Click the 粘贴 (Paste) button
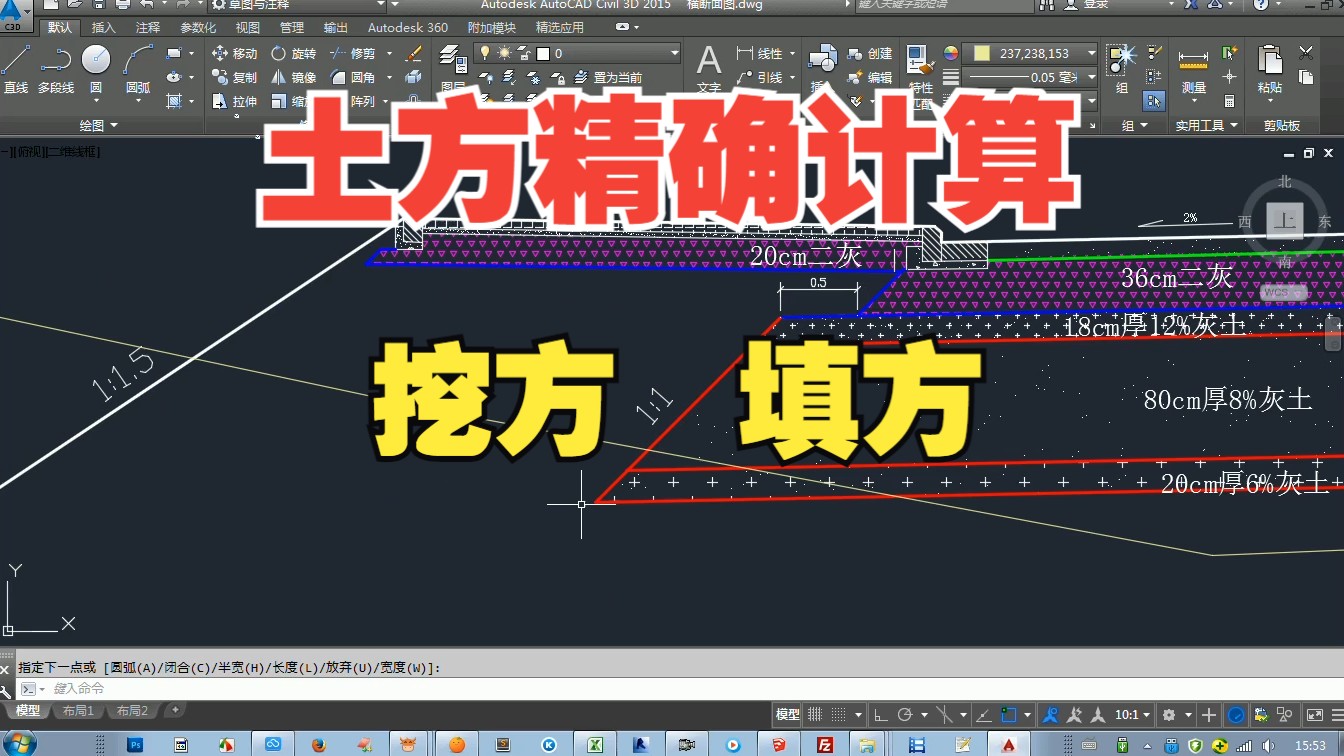This screenshot has height=756, width=1344. 1270,68
